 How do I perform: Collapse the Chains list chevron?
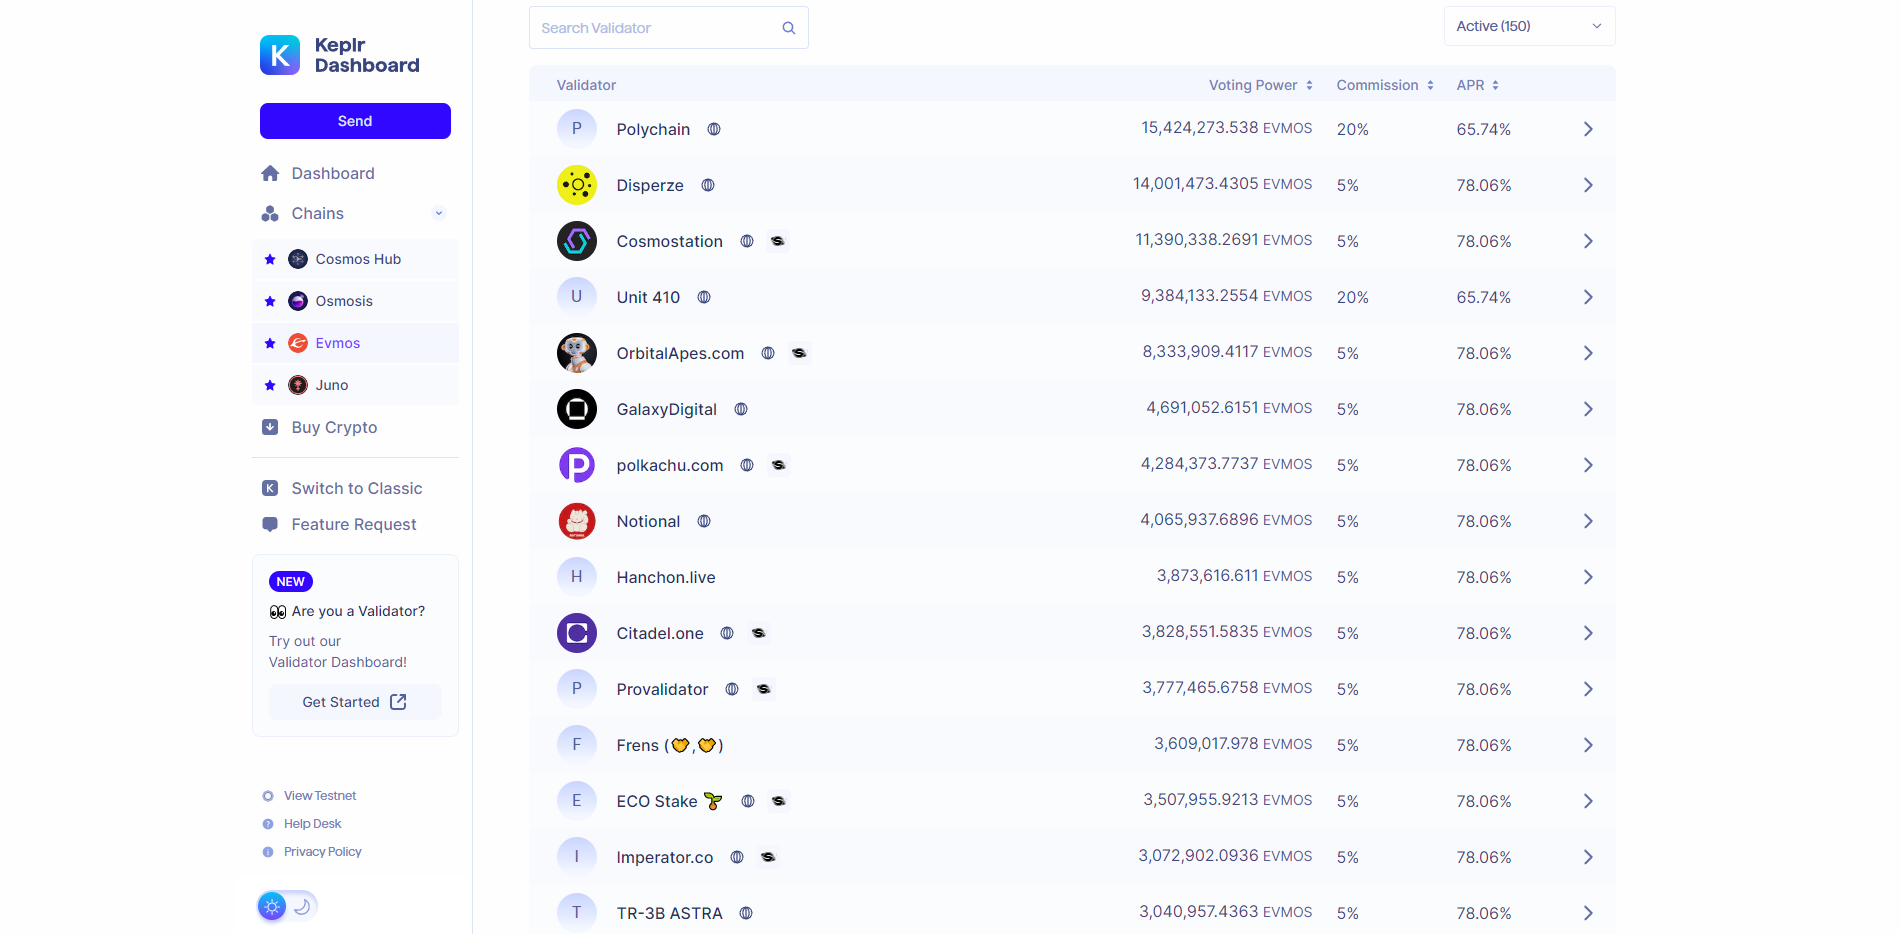[x=438, y=213]
